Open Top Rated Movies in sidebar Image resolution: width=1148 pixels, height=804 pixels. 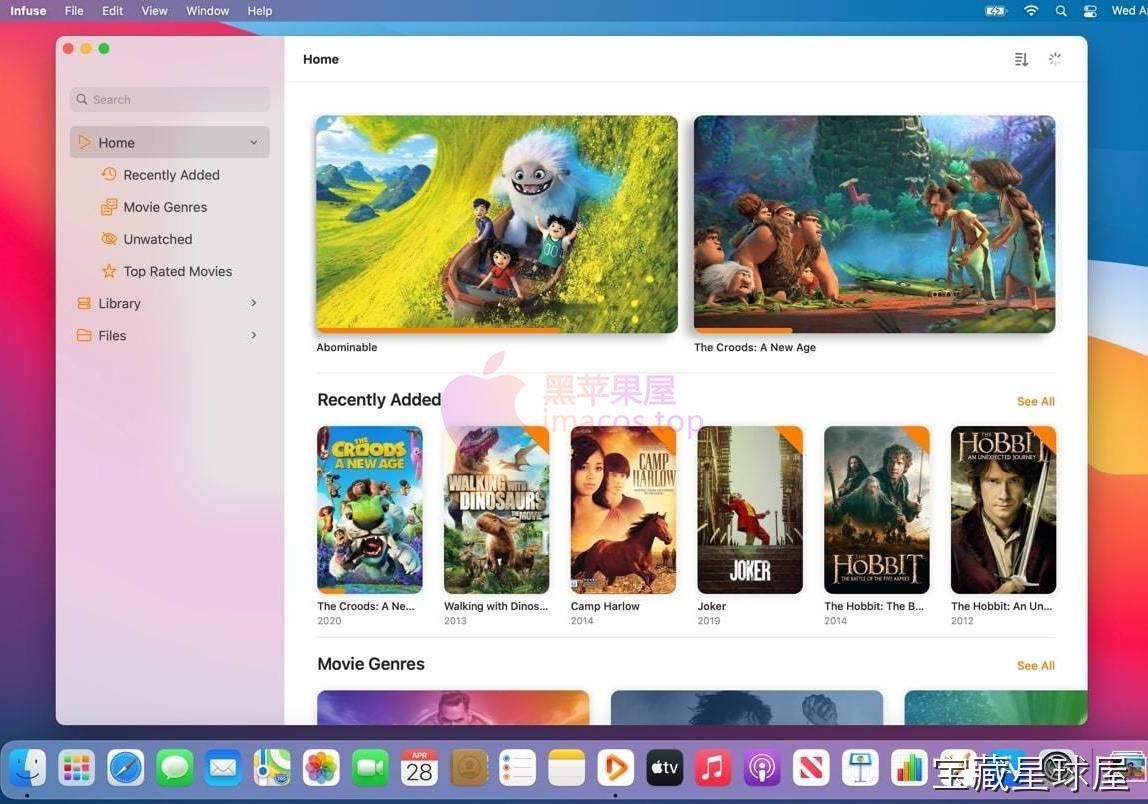[177, 272]
